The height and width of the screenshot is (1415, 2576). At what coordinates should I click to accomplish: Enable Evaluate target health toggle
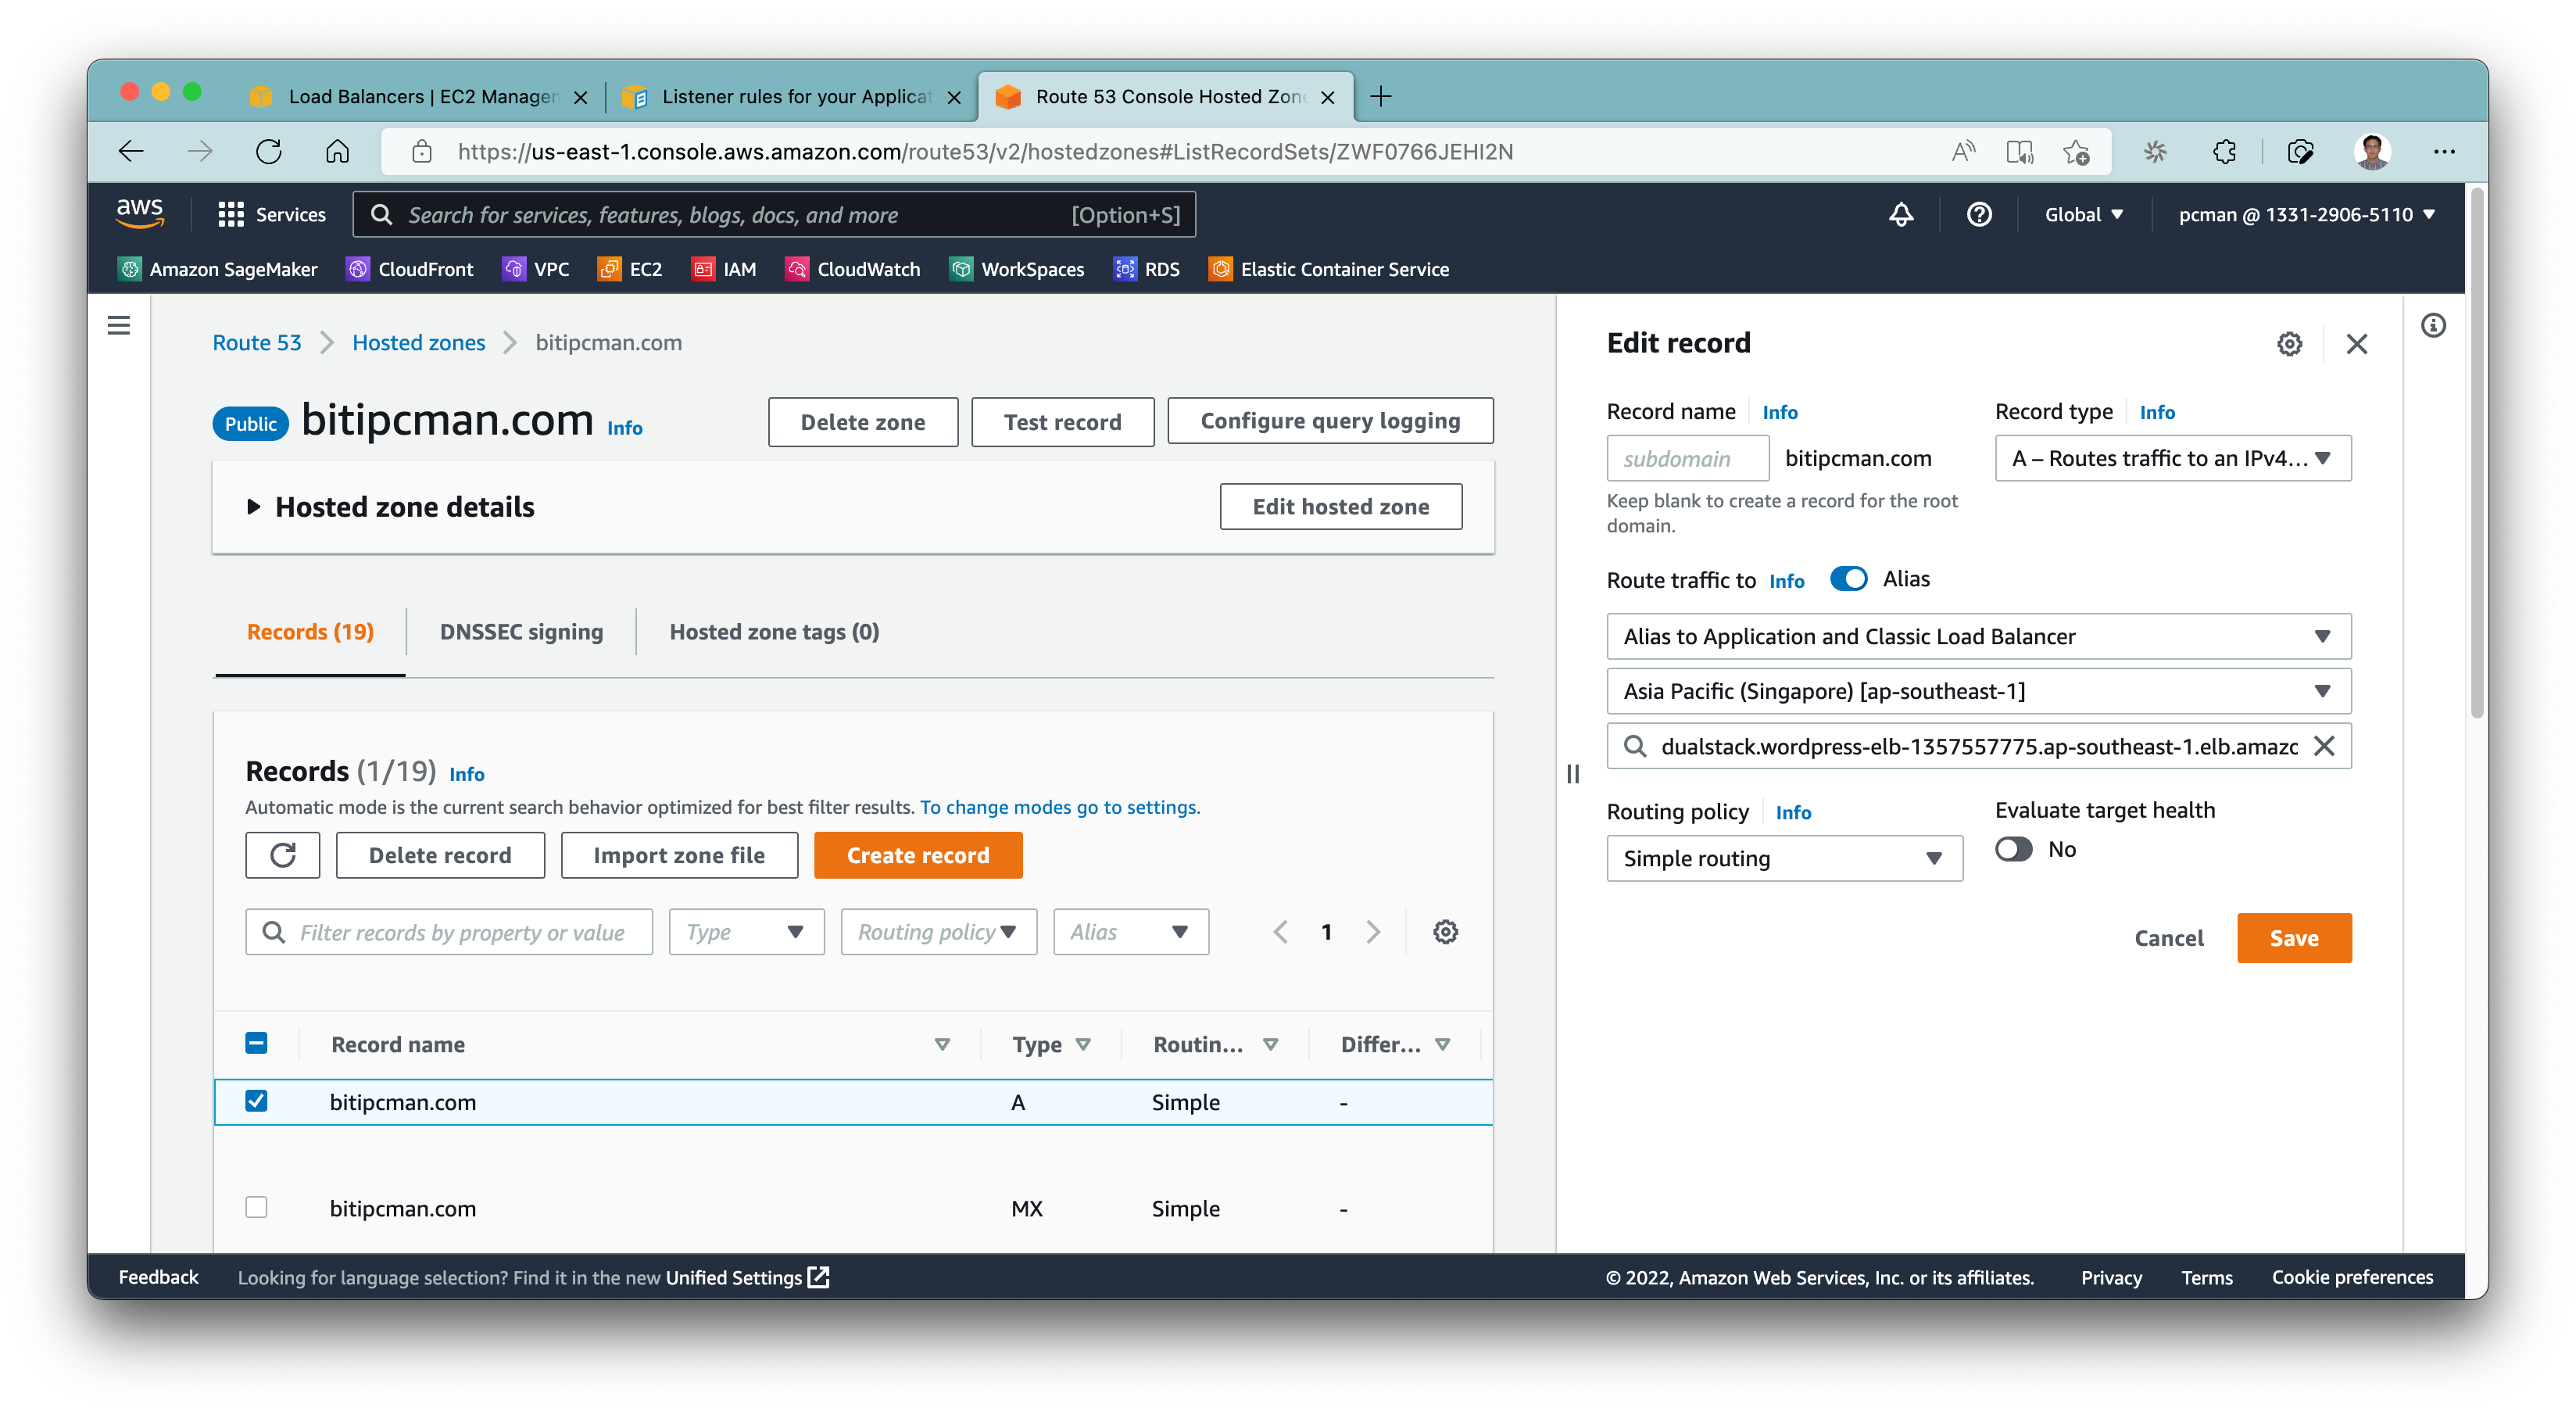2013,849
